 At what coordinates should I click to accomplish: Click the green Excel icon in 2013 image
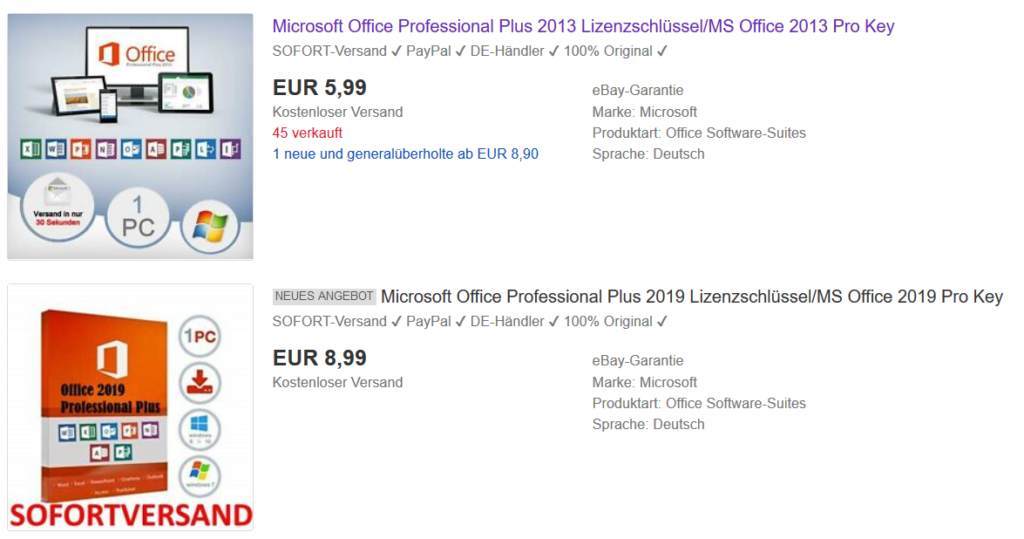click(31, 150)
